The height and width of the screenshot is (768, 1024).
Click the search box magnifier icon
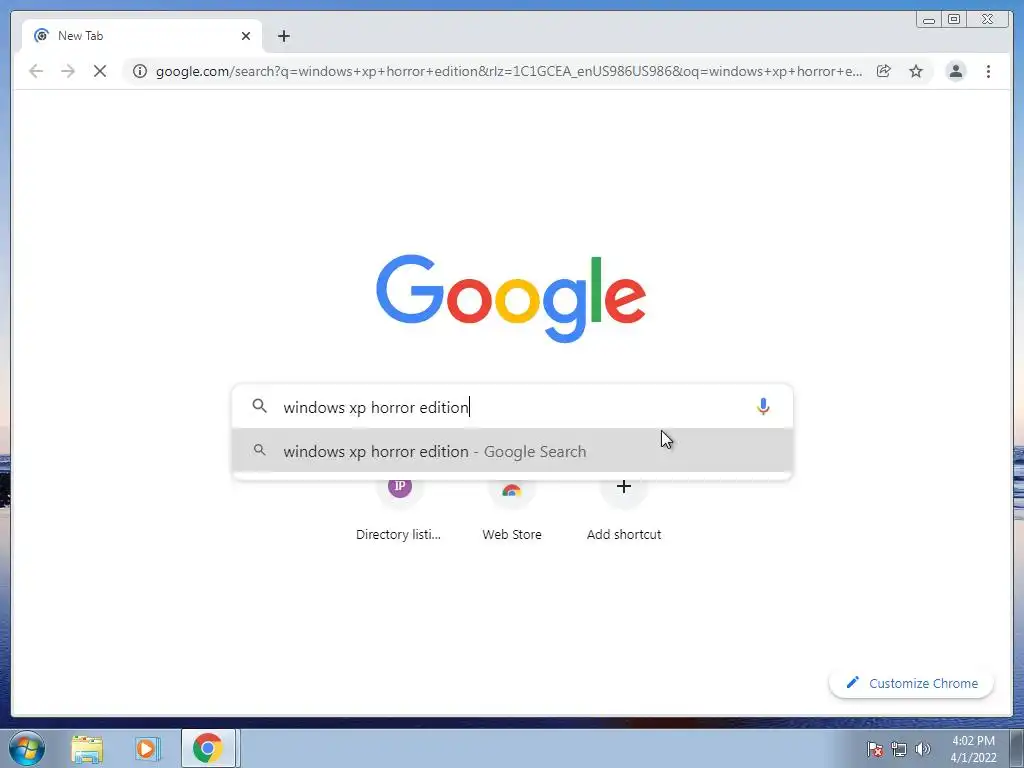tap(259, 406)
